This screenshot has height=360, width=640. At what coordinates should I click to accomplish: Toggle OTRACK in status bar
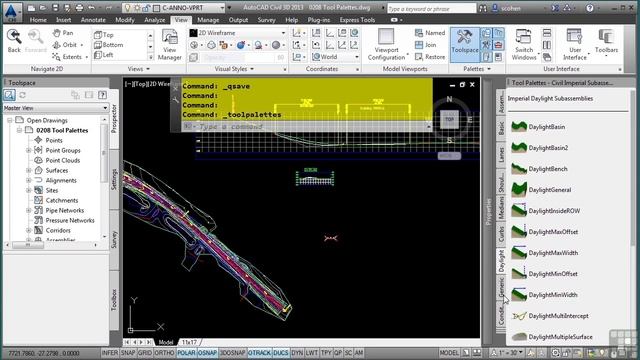click(259, 353)
